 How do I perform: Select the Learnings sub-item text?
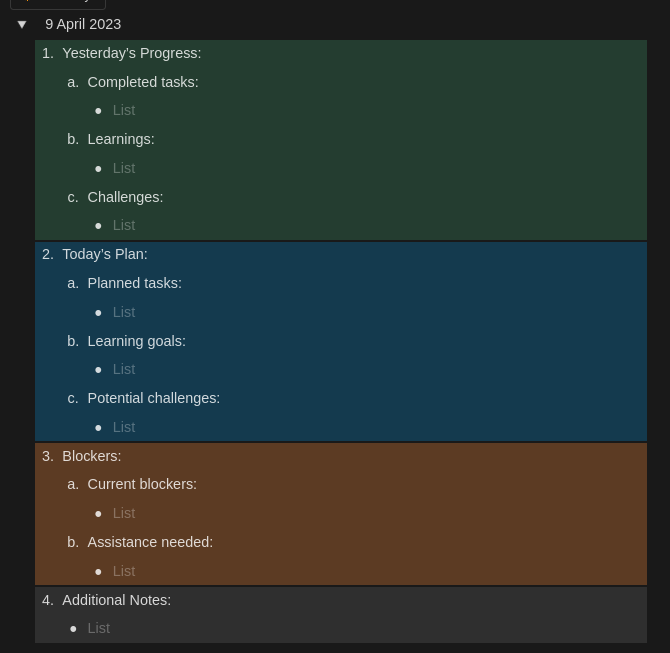121,139
